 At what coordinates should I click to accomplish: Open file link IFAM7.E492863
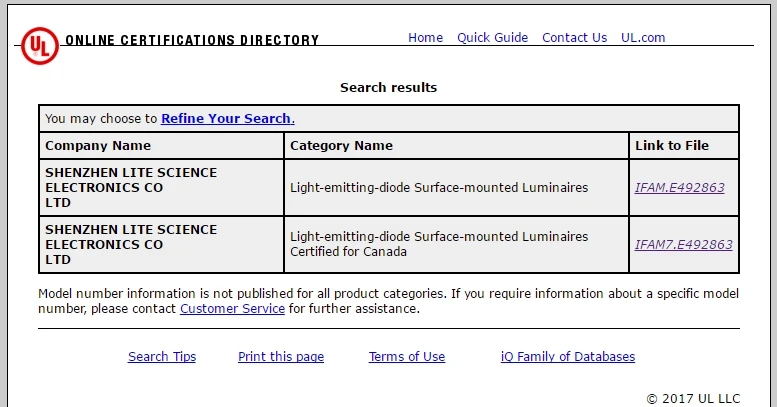coord(683,244)
